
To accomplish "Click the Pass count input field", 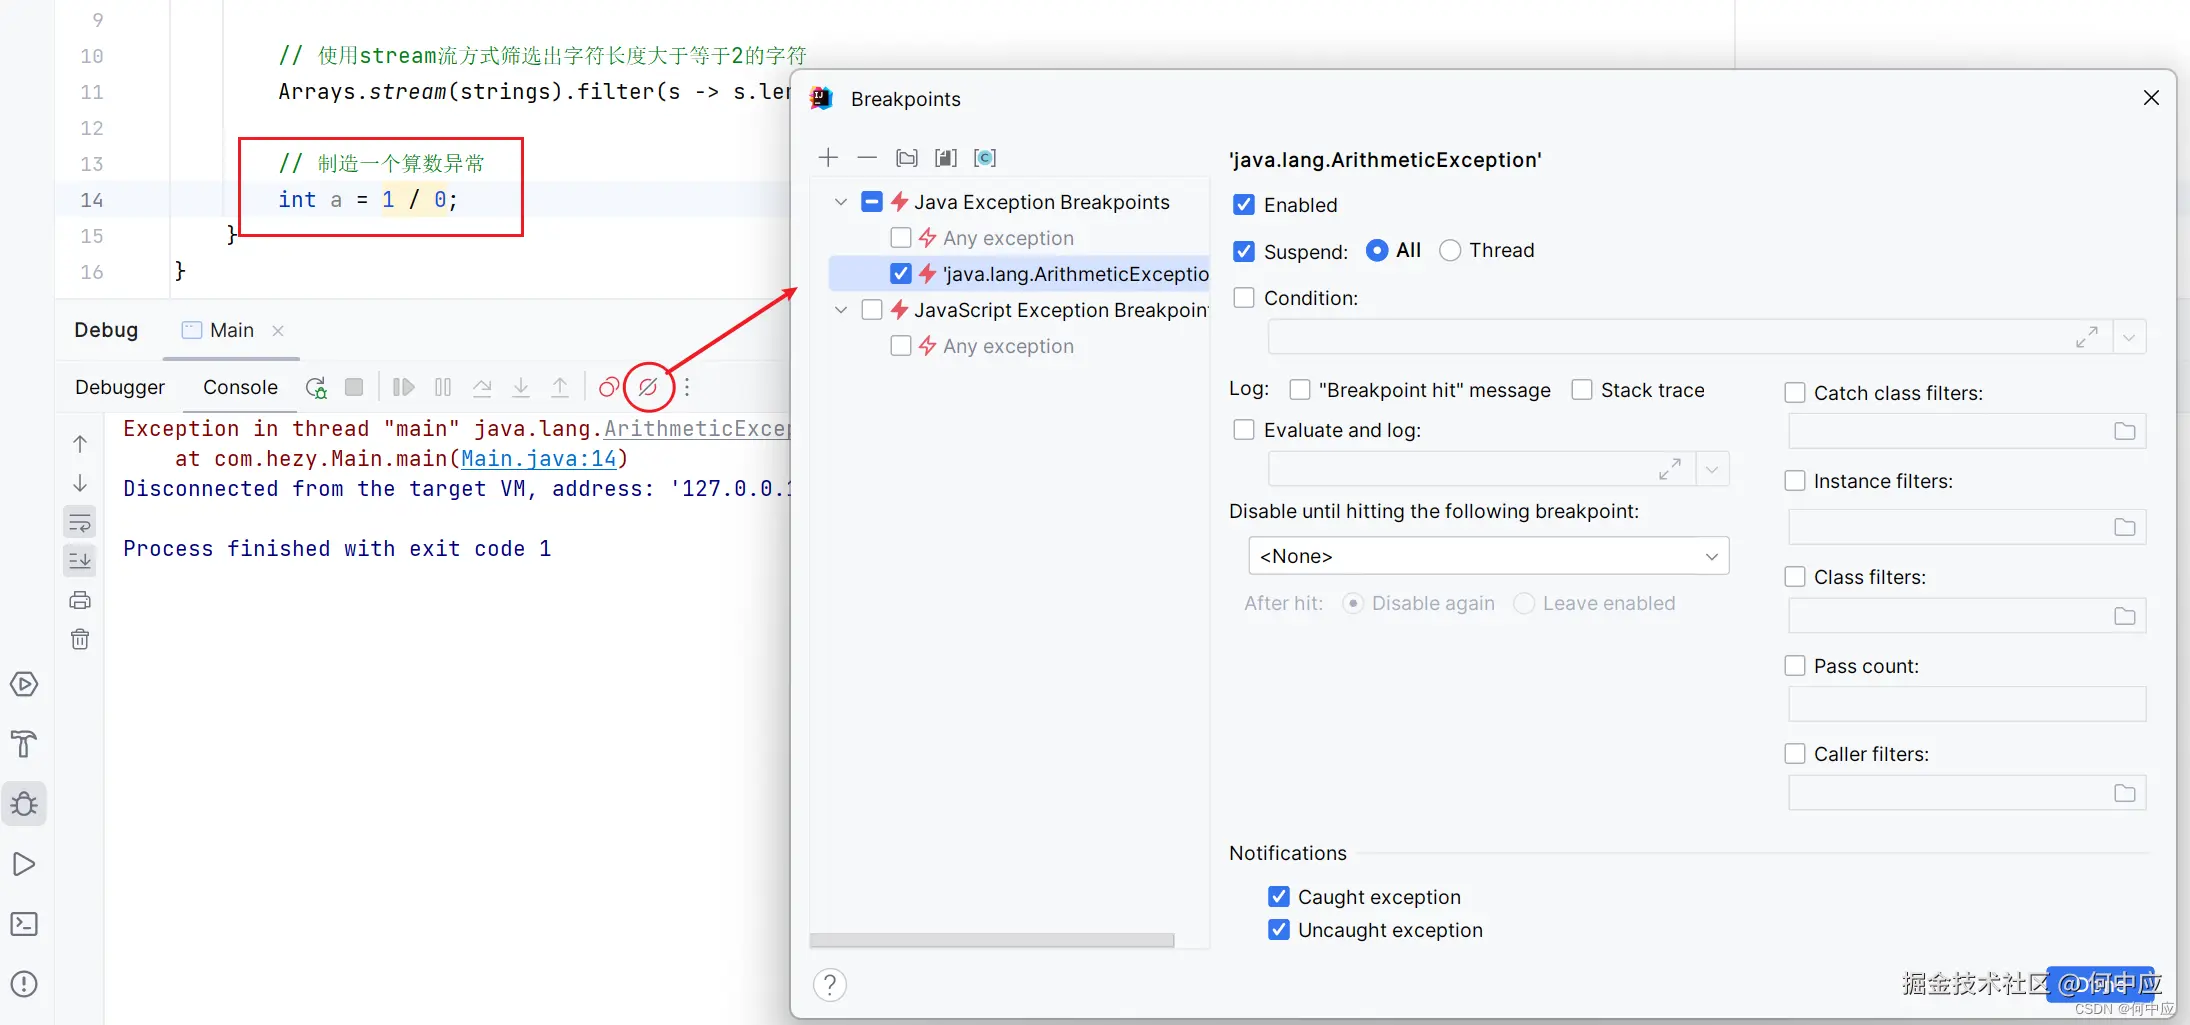I will (x=1967, y=704).
